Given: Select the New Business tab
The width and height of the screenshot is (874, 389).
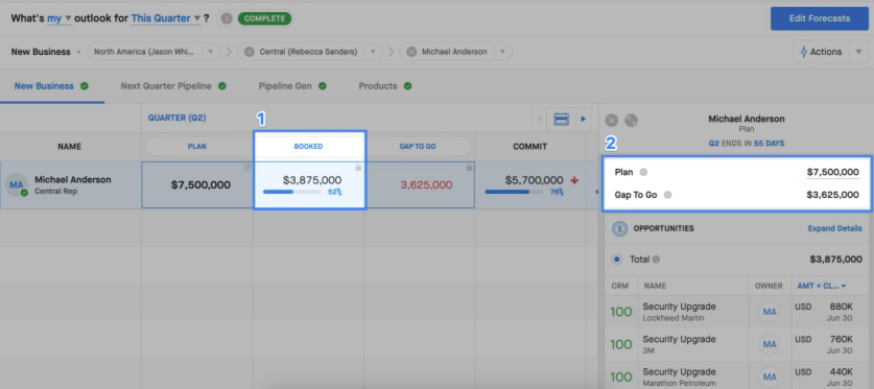Looking at the screenshot, I should pos(51,86).
